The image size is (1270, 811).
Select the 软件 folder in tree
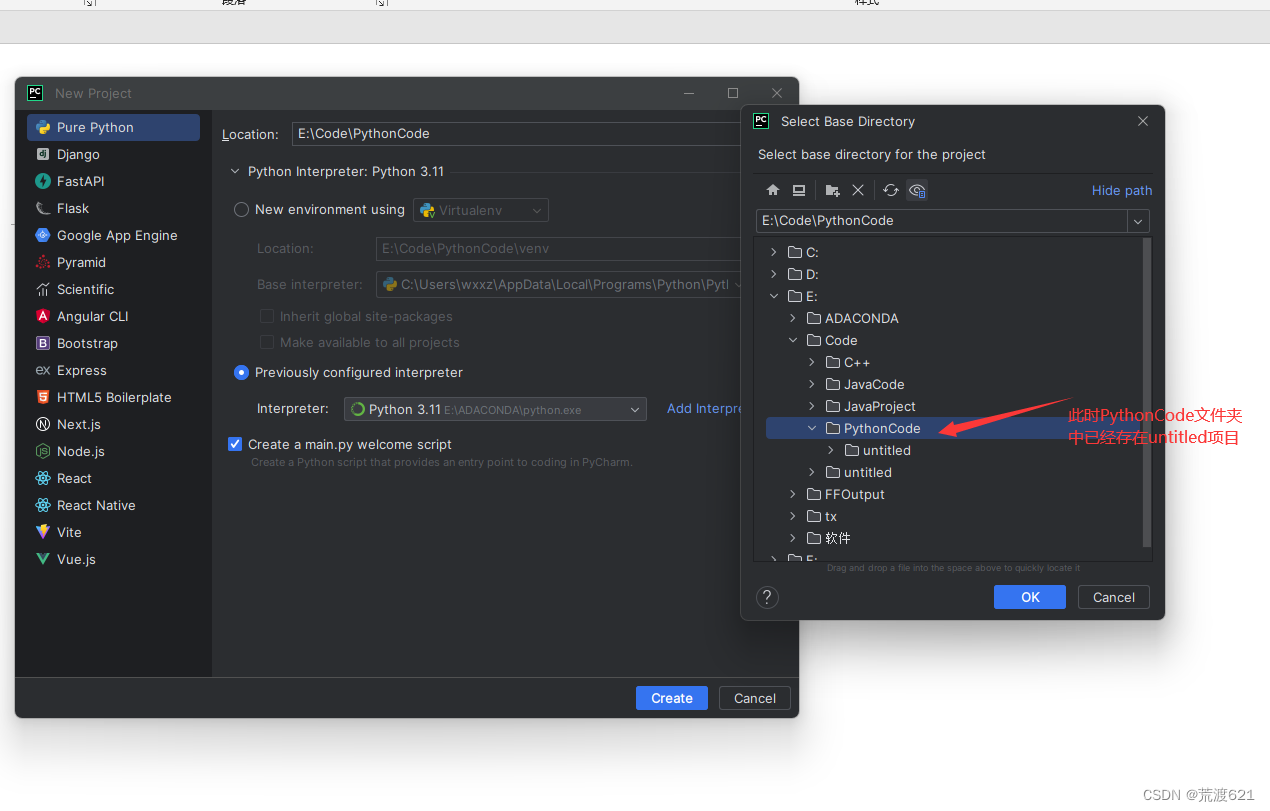coord(828,538)
